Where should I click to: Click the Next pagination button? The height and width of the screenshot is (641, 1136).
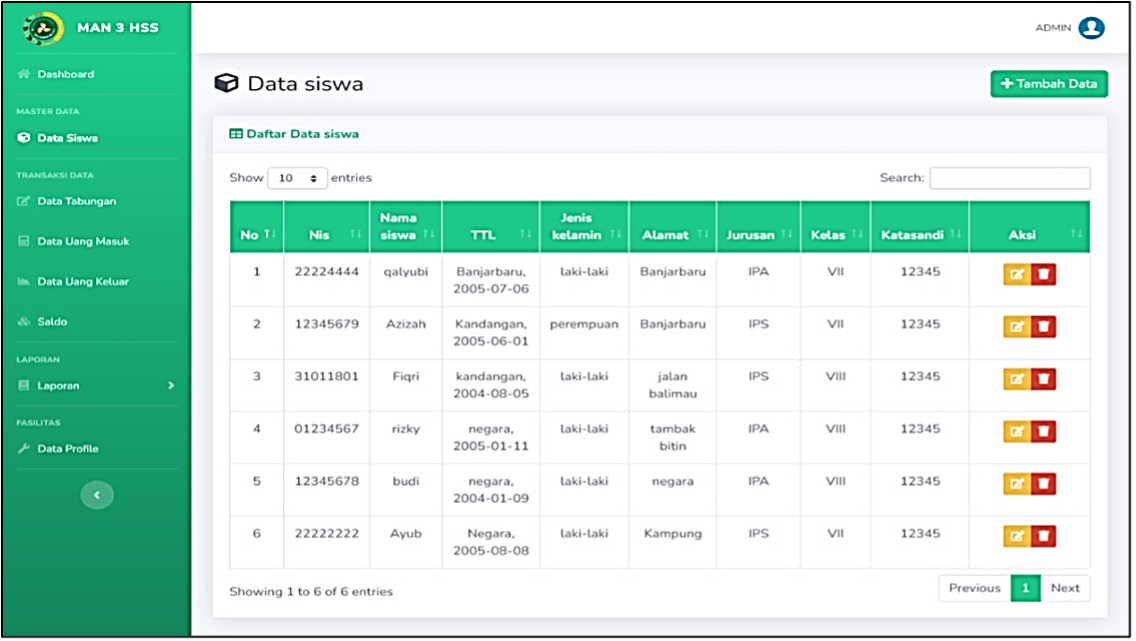[x=1065, y=588]
